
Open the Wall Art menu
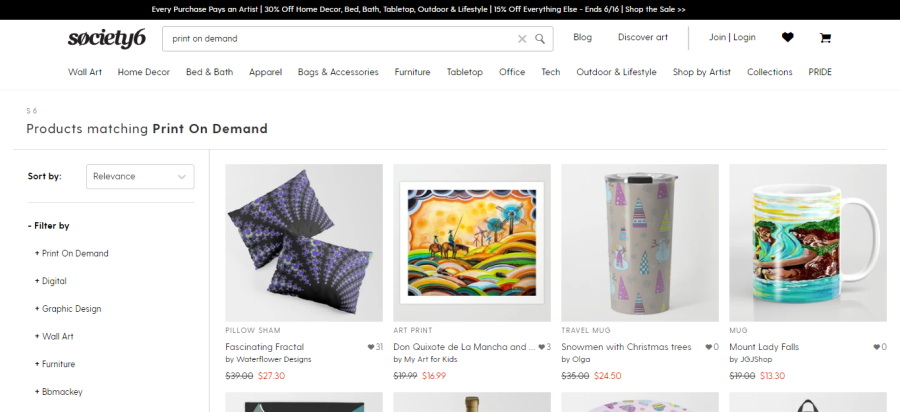click(x=85, y=72)
